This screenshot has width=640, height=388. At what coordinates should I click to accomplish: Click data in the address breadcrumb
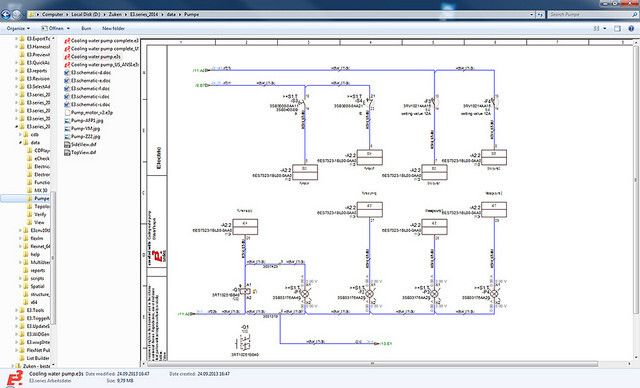tap(171, 14)
